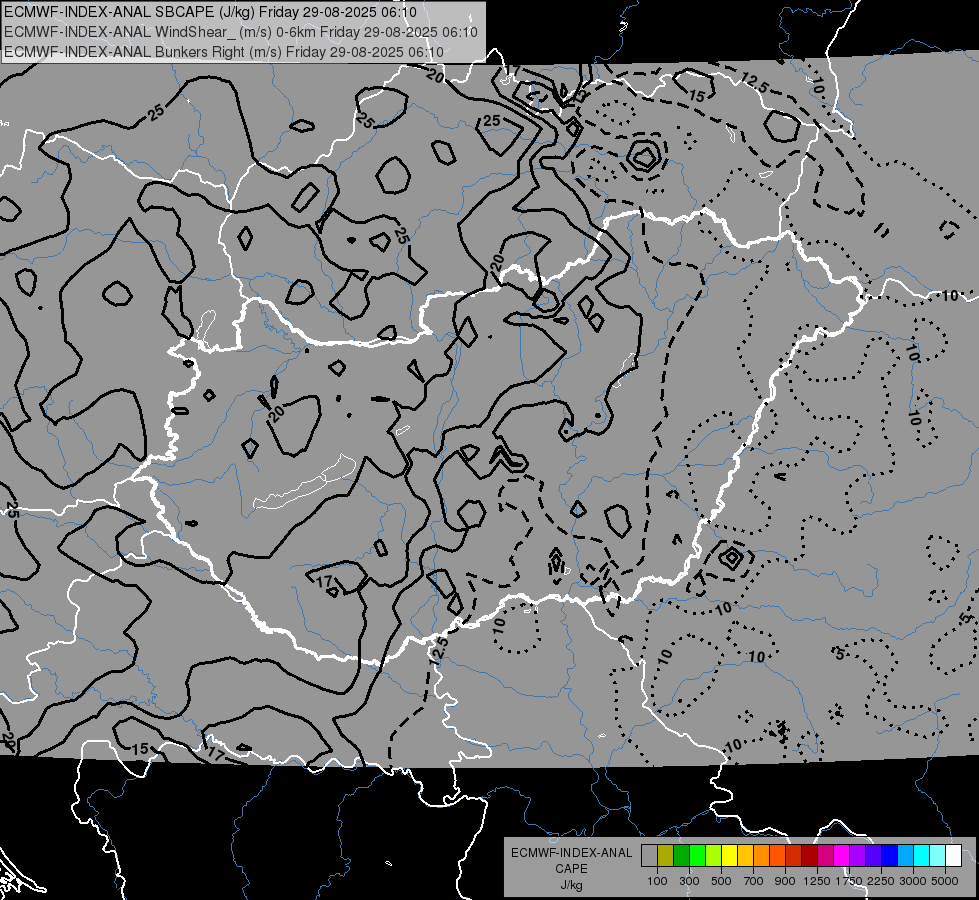Screen dimensions: 979x900
Task: Select the bright magenta swatch left of 1750
Action: point(842,856)
